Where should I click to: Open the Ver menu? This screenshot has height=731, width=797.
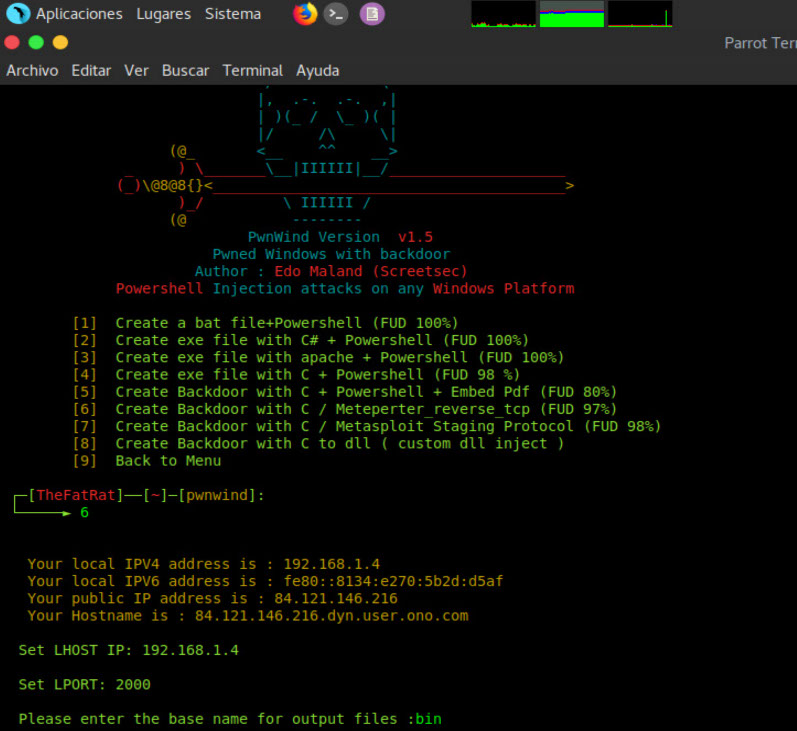136,71
